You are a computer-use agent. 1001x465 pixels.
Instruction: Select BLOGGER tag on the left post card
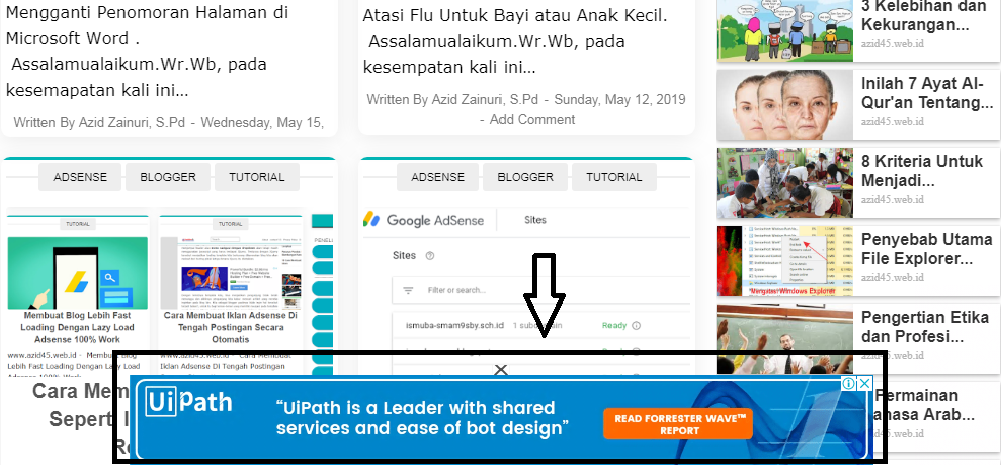[168, 177]
